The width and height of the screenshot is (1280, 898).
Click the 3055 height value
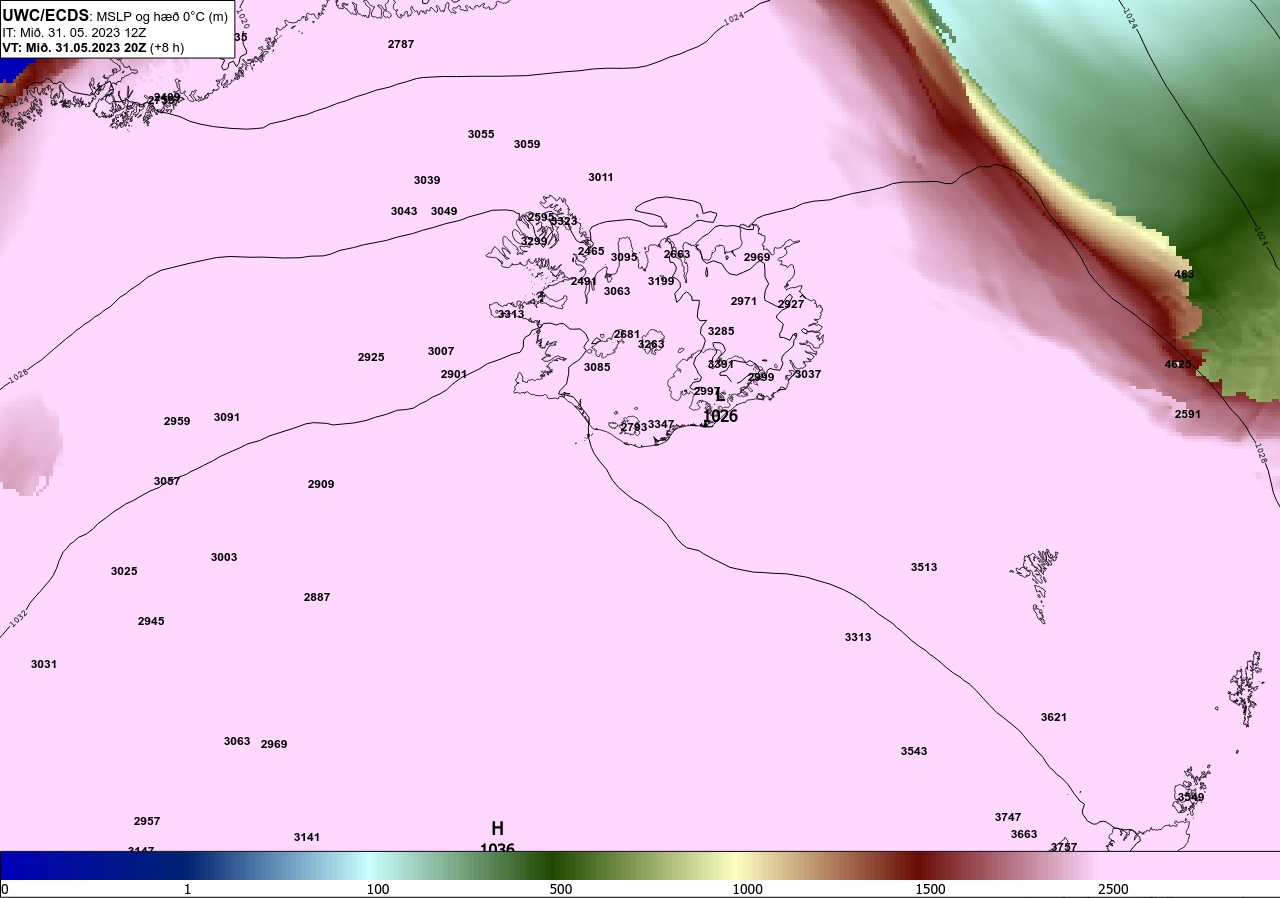click(x=481, y=134)
